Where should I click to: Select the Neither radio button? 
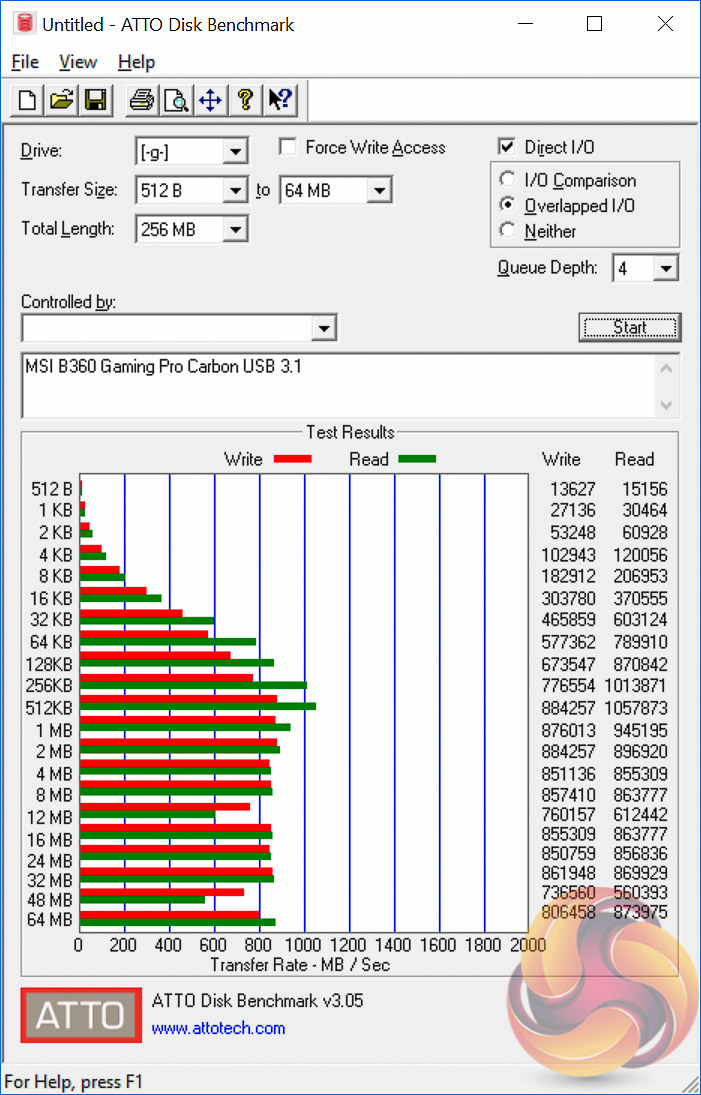(508, 230)
